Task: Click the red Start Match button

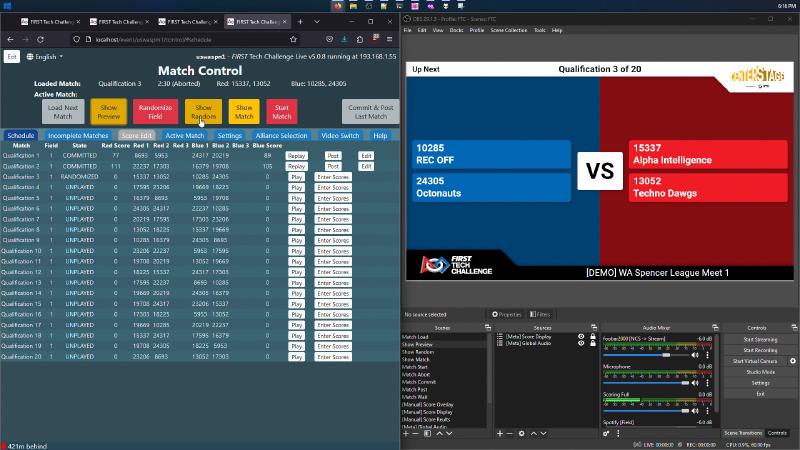Action: [282, 112]
